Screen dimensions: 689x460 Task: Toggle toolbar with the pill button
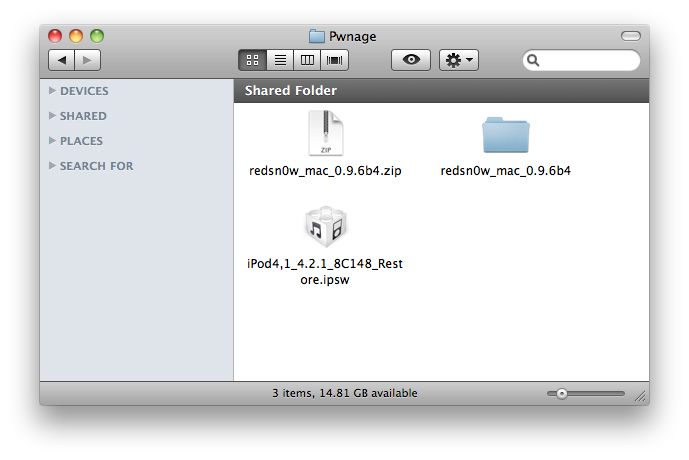631,36
